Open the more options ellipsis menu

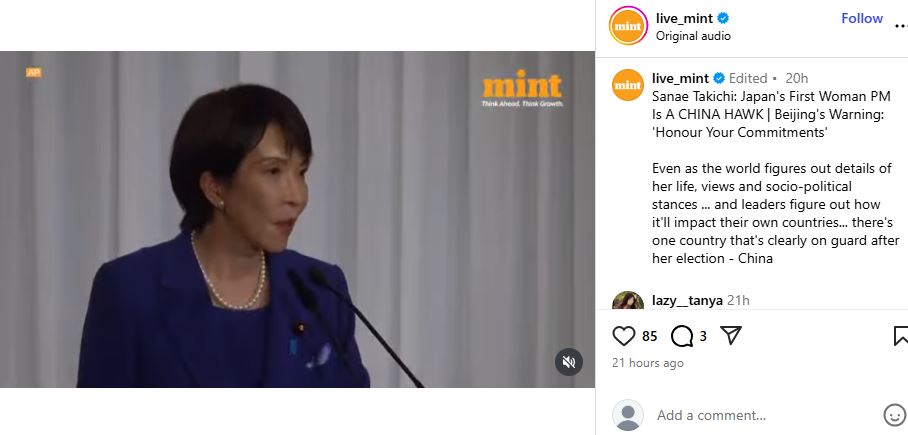coord(902,25)
